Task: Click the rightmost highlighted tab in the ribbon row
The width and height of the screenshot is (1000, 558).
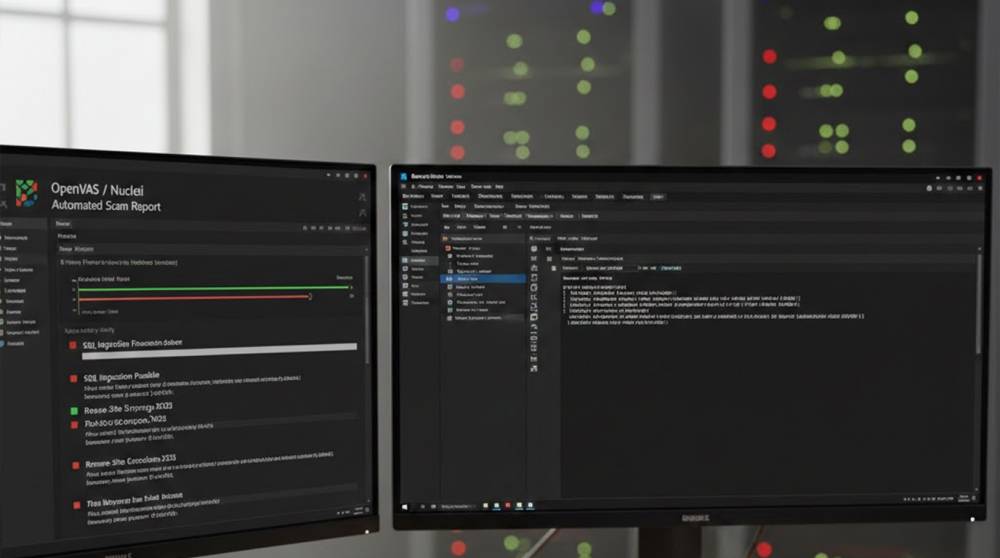Action: click(x=658, y=196)
